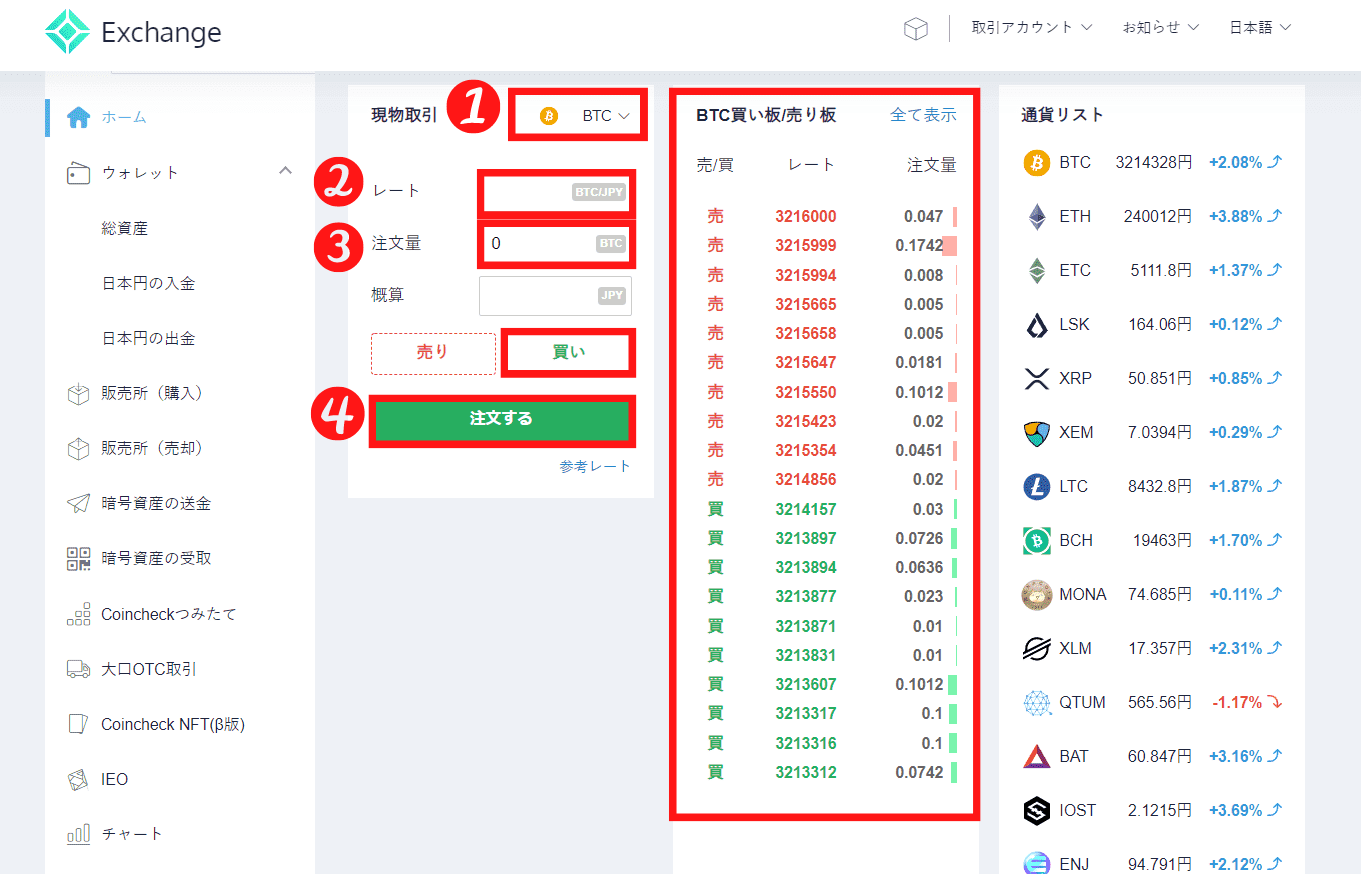Click the green 注文する button
The width and height of the screenshot is (1361, 874).
click(x=501, y=420)
